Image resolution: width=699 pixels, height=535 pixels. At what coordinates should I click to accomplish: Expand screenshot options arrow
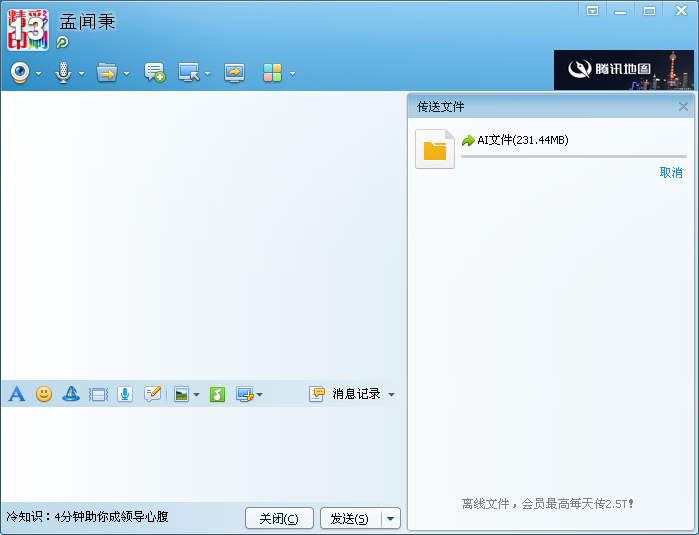(260, 395)
